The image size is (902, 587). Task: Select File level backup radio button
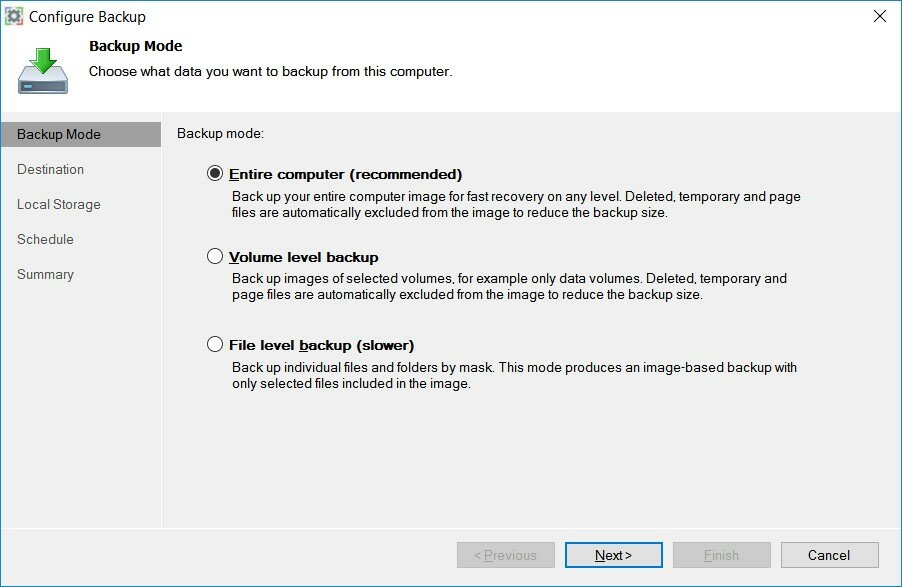[x=215, y=344]
